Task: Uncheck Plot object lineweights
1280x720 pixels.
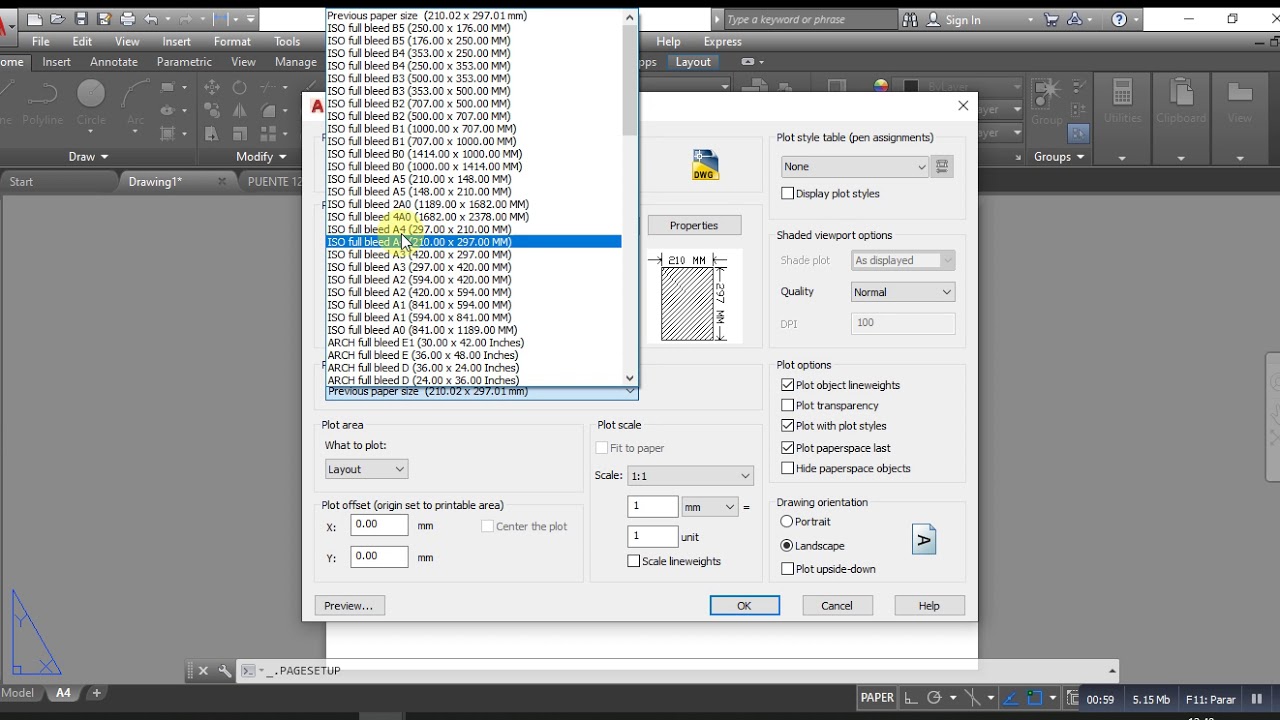Action: [x=788, y=385]
